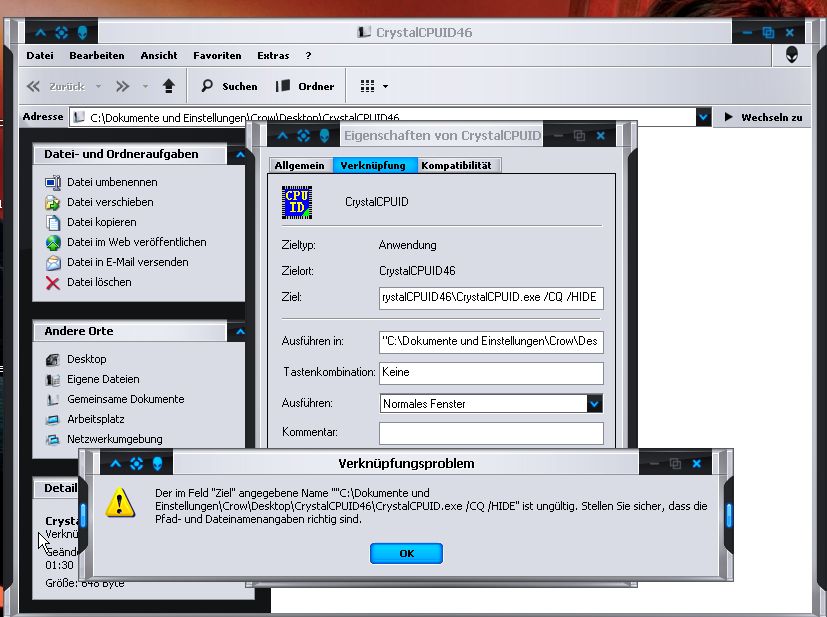Viewport: 827px width, 617px height.
Task: Collapse the Andere Orte panel
Action: coord(240,332)
